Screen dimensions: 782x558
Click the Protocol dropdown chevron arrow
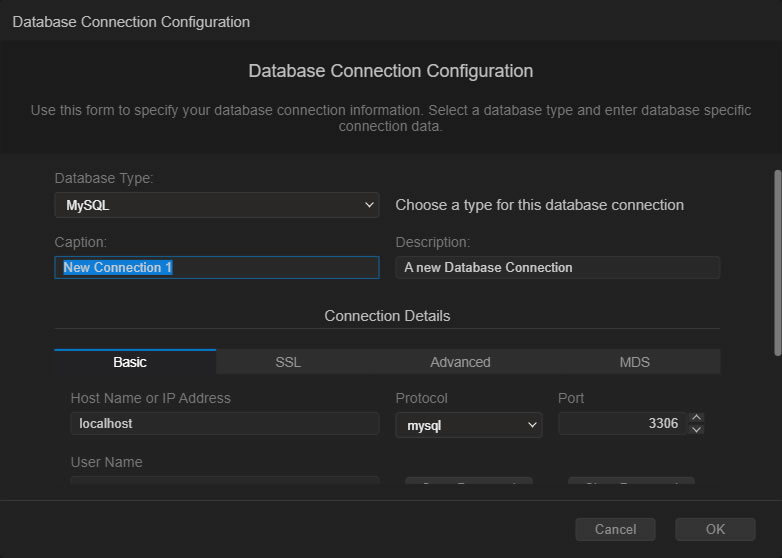click(531, 425)
